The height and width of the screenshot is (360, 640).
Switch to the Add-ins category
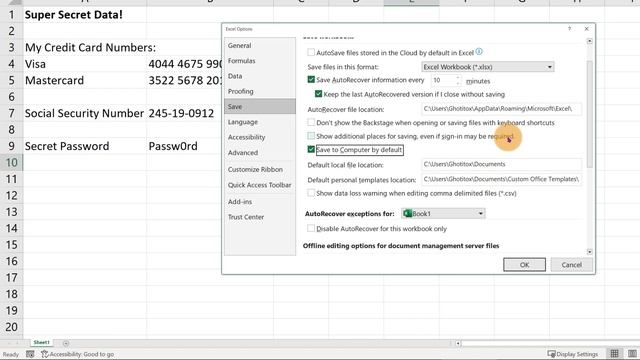240,202
